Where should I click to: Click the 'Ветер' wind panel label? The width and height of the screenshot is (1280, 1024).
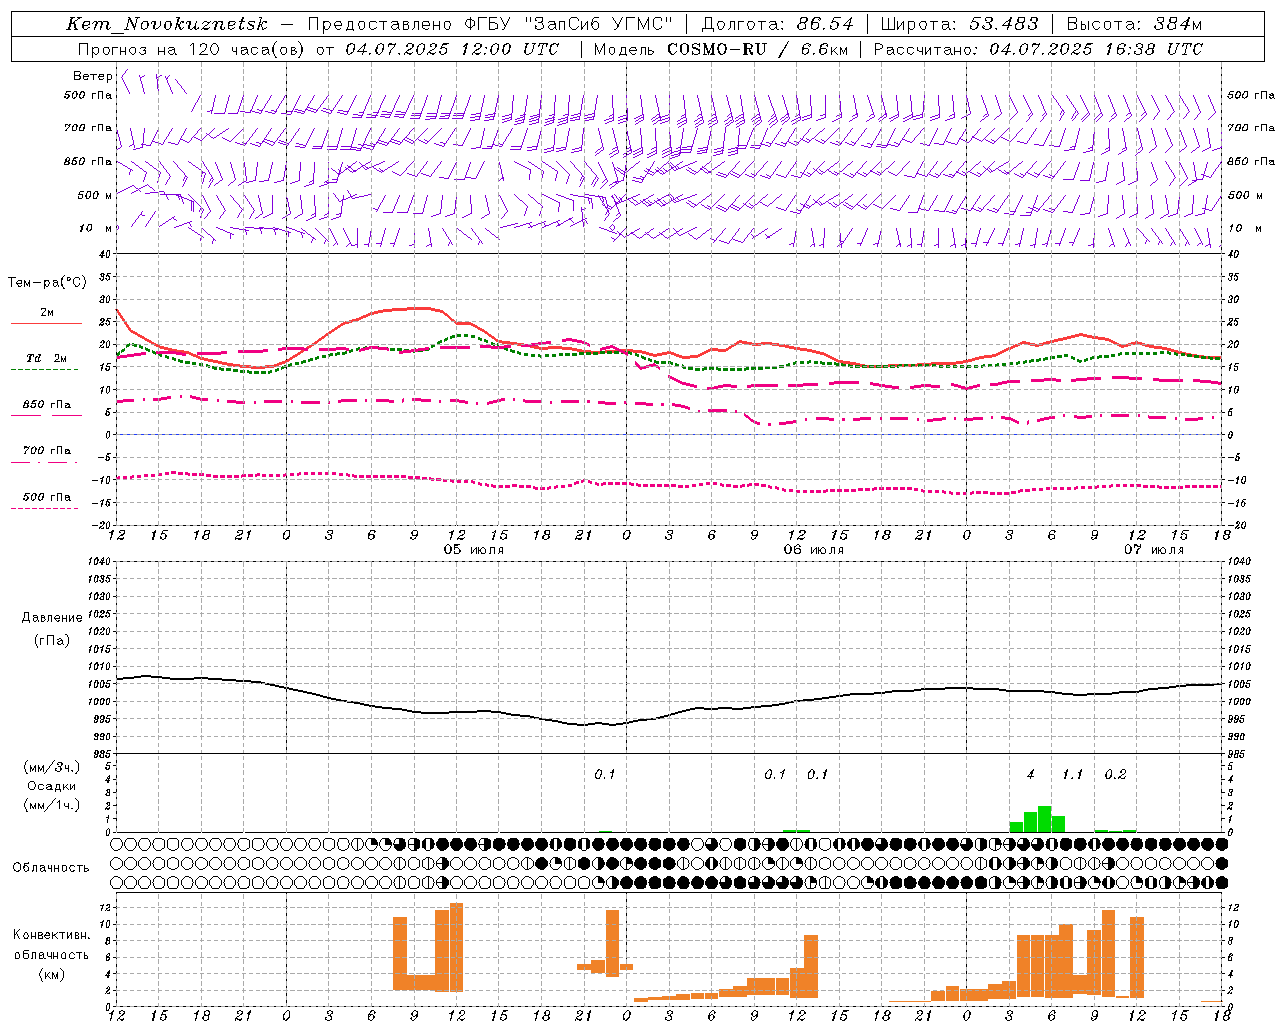[92, 76]
